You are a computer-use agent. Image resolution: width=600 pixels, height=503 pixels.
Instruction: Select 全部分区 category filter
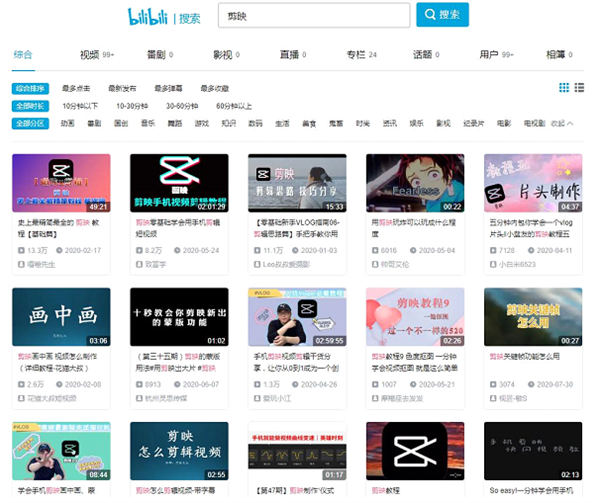[30, 123]
